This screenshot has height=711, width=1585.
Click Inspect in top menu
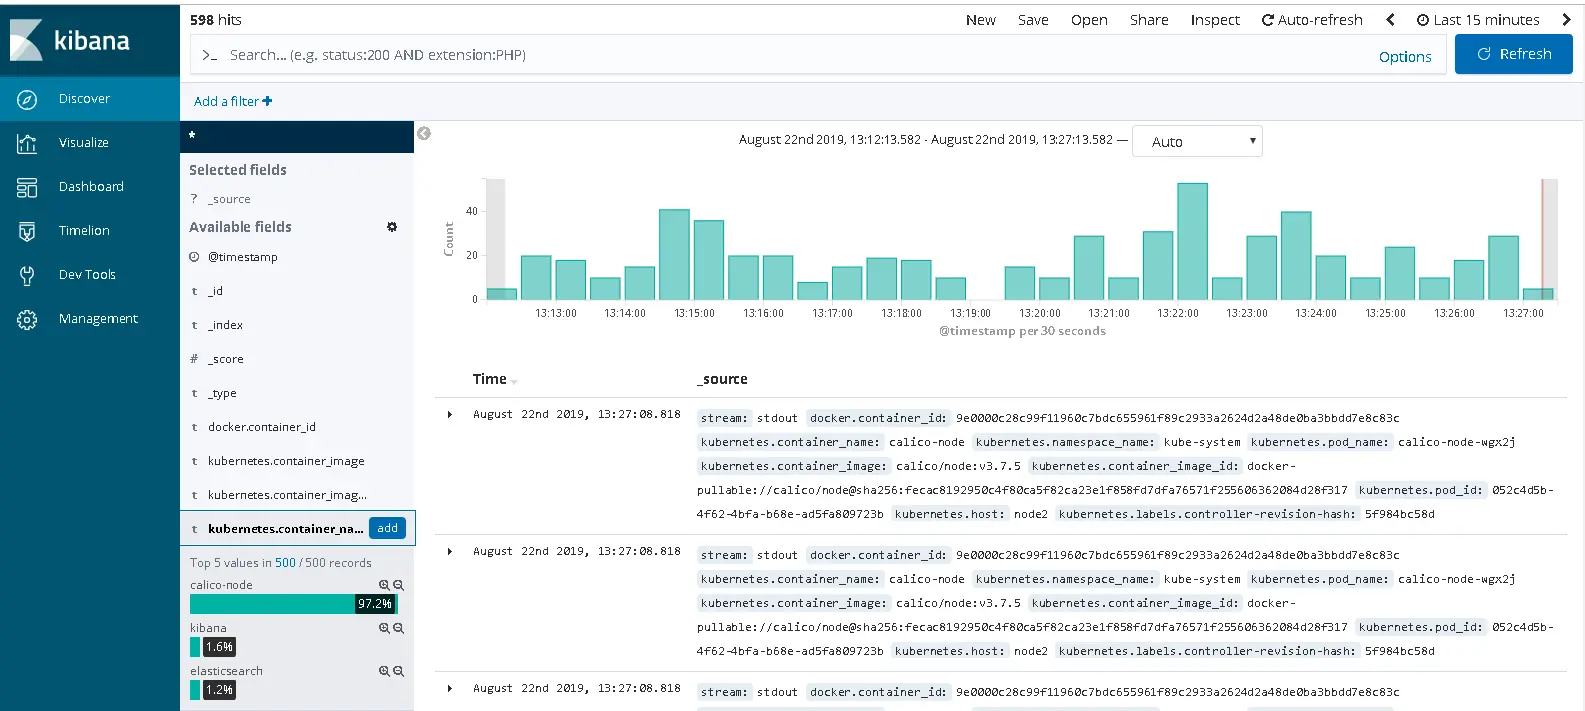coord(1215,20)
